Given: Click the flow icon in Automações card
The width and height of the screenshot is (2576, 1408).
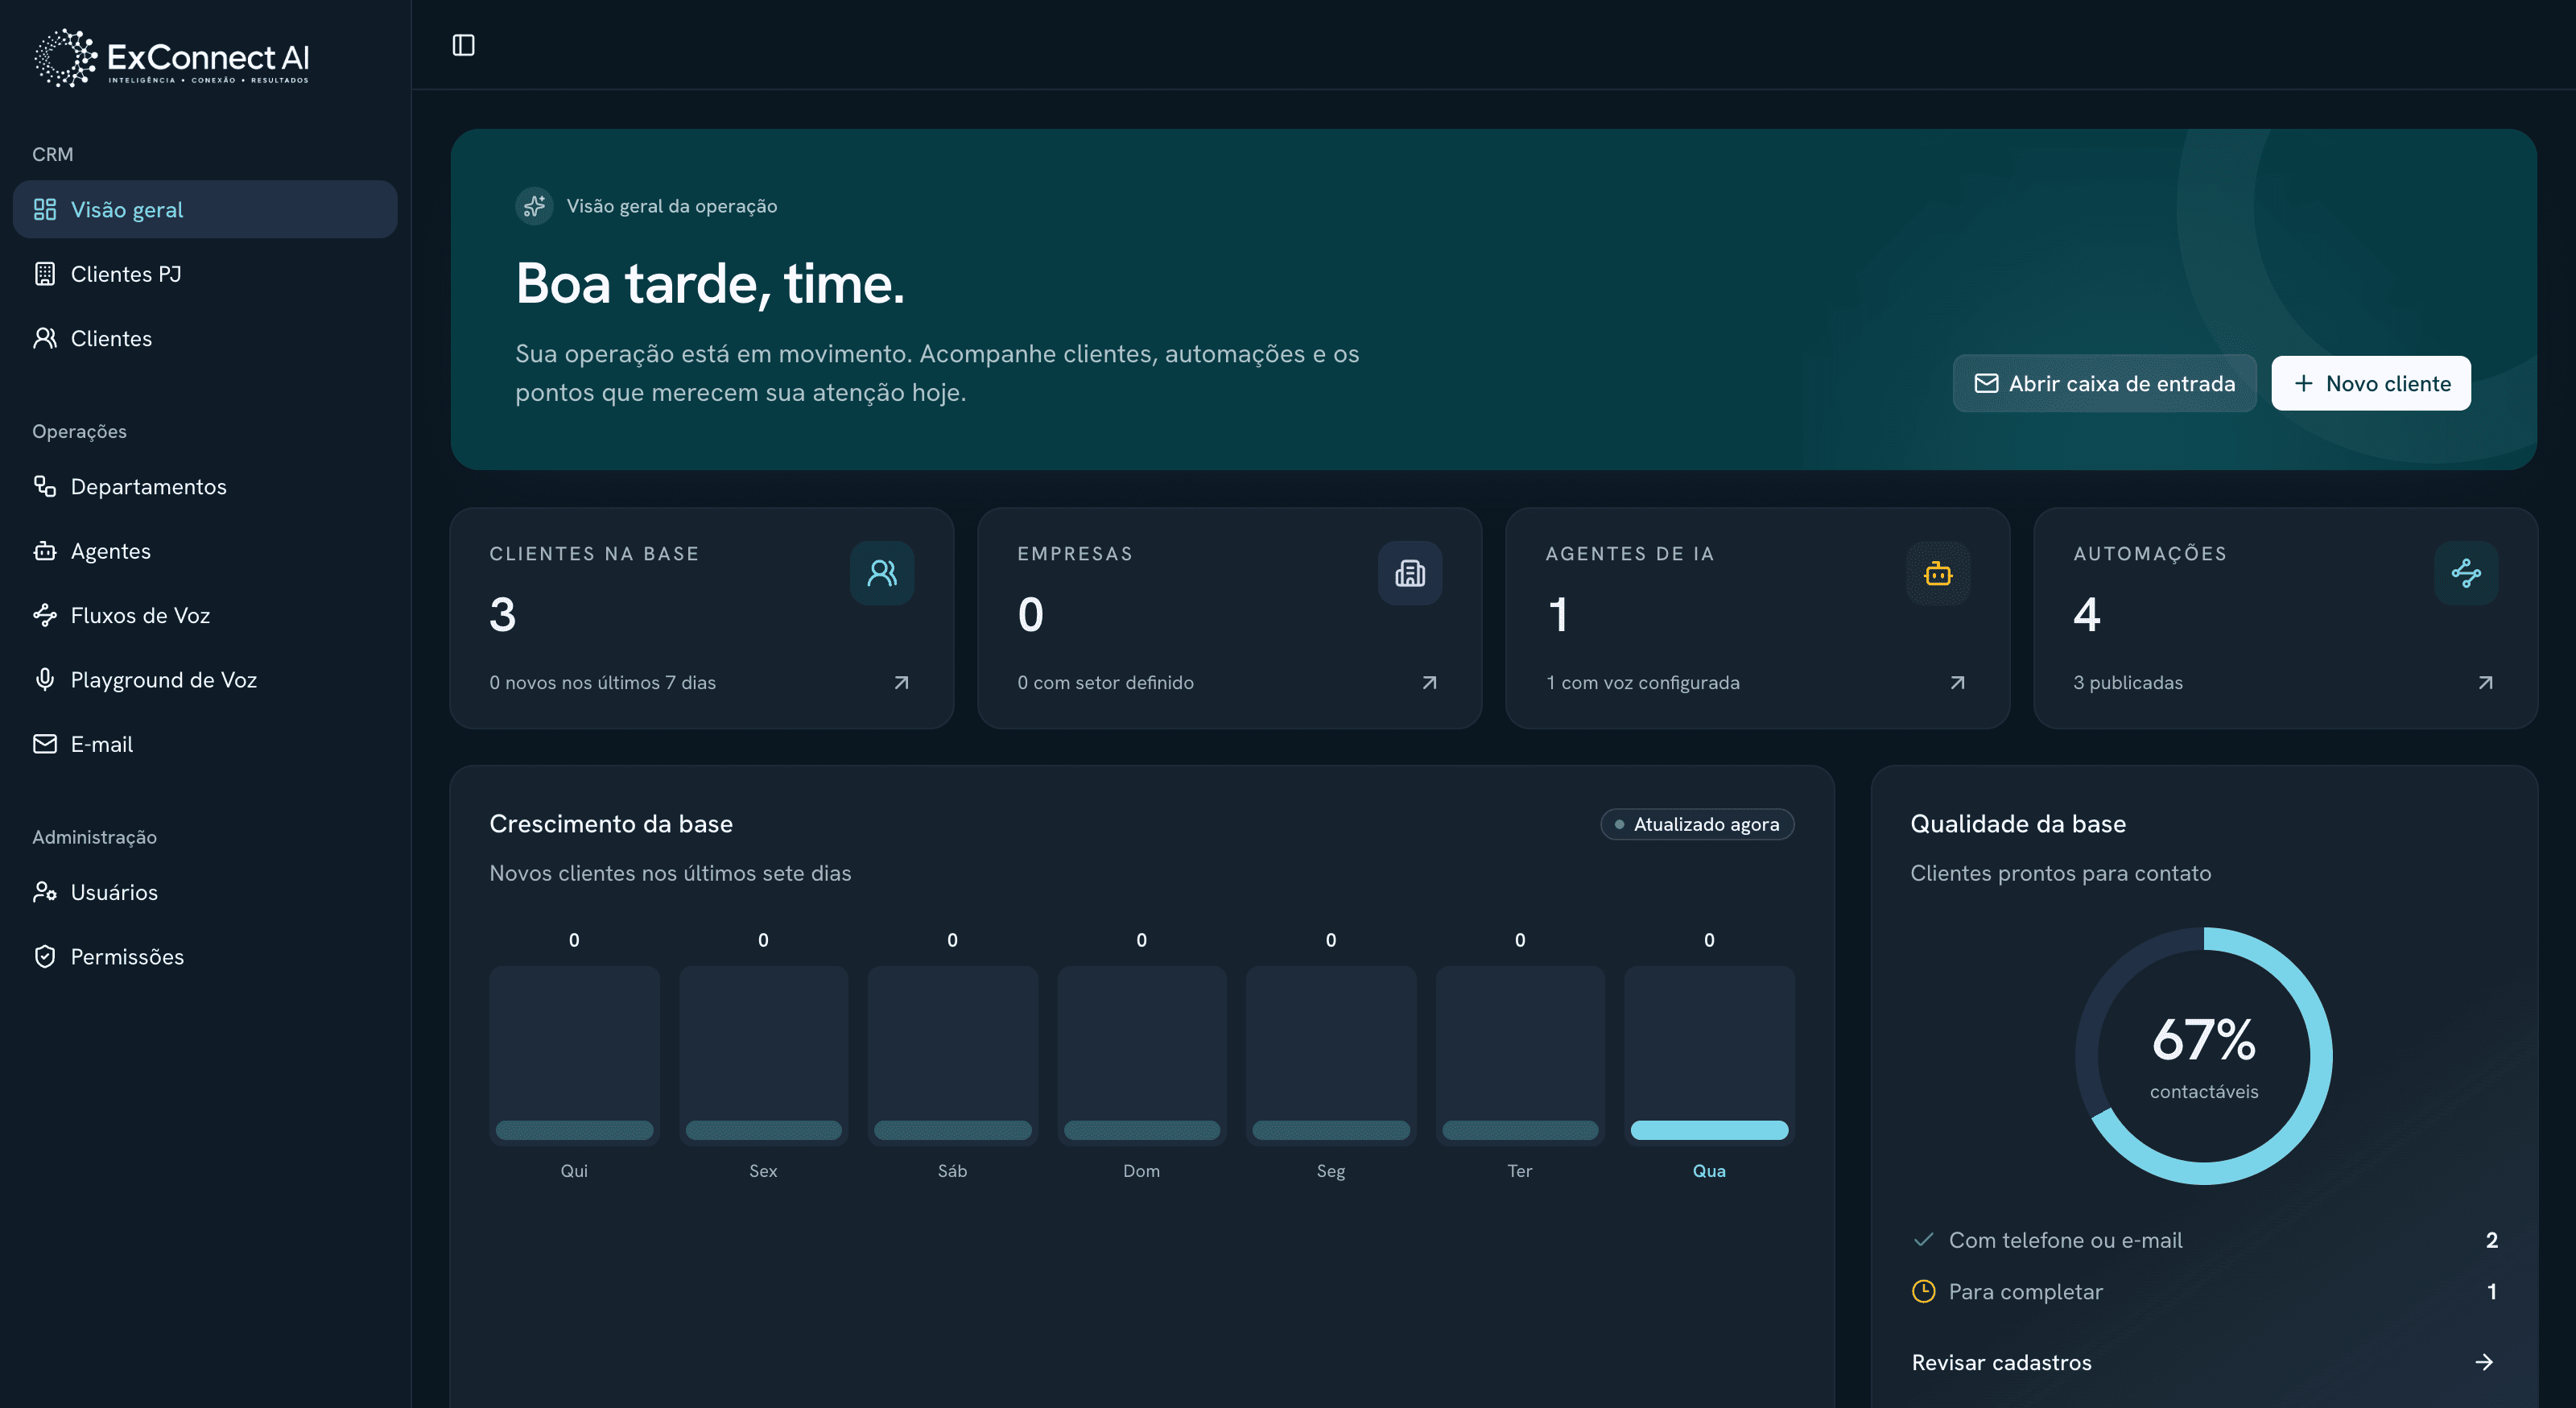Looking at the screenshot, I should (x=2466, y=573).
